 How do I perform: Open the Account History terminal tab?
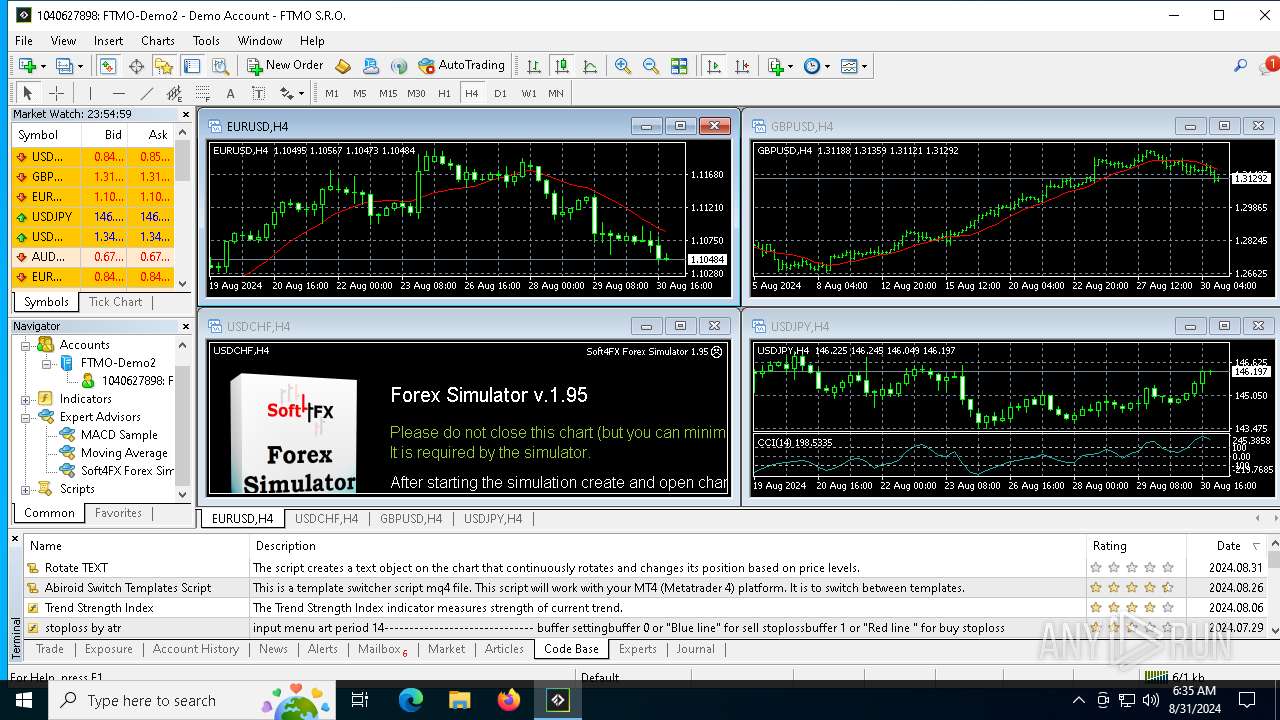click(196, 649)
